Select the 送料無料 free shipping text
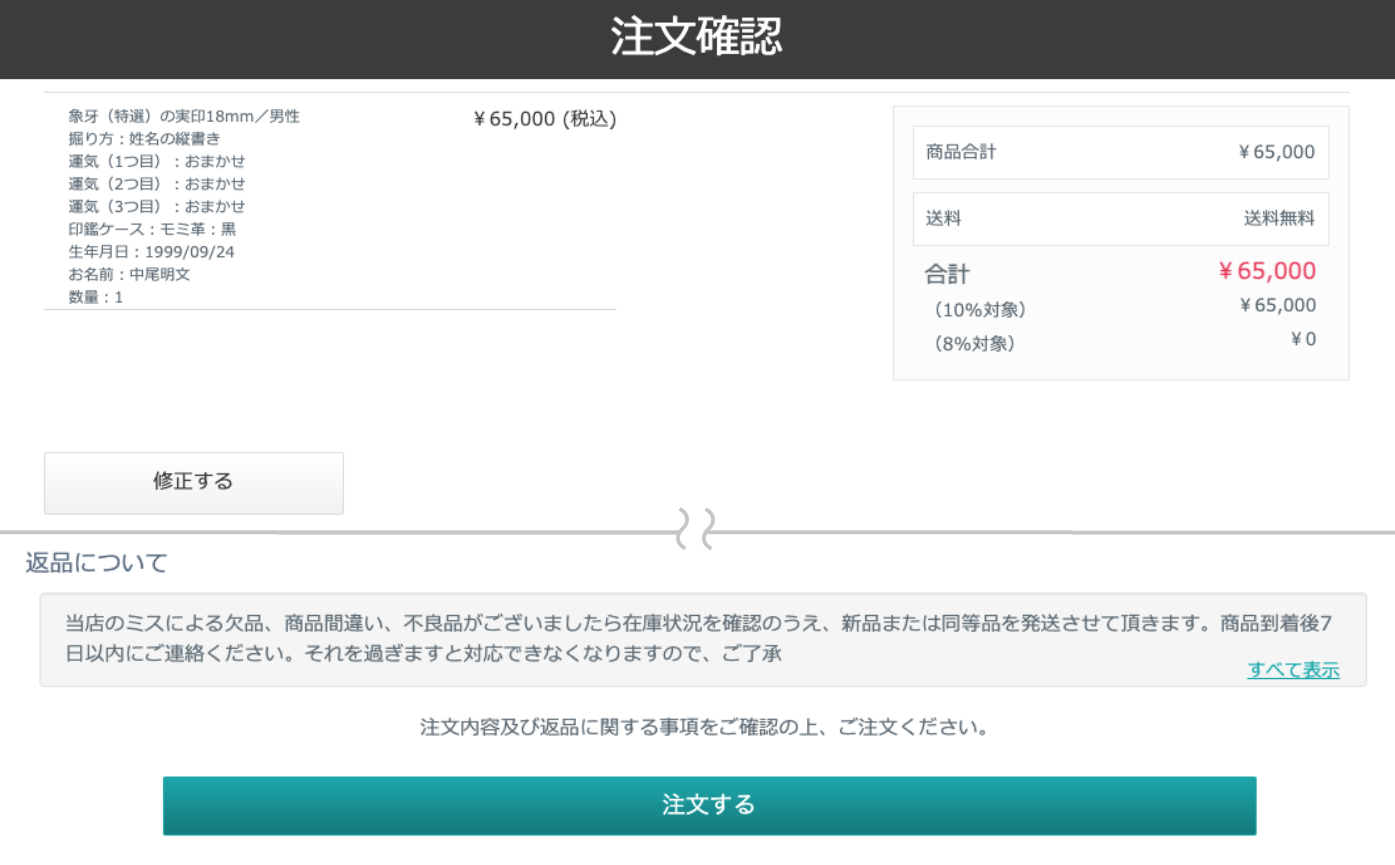1395x865 pixels. pyautogui.click(x=1289, y=218)
